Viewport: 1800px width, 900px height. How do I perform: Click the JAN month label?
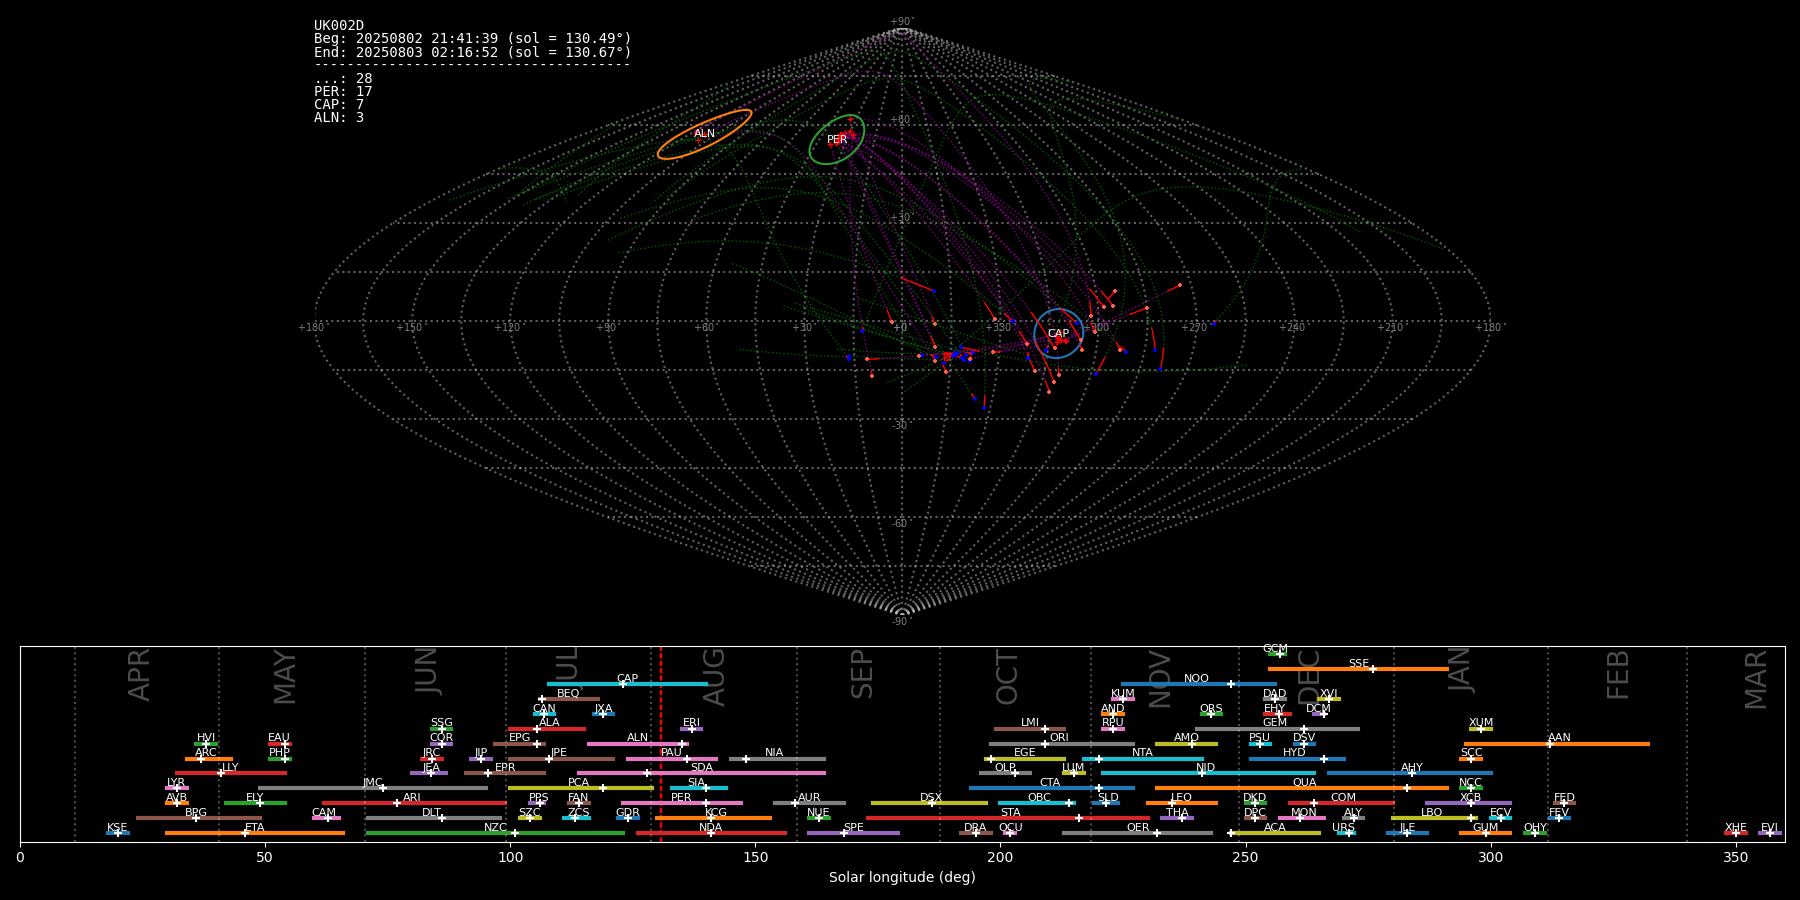[x=1460, y=670]
